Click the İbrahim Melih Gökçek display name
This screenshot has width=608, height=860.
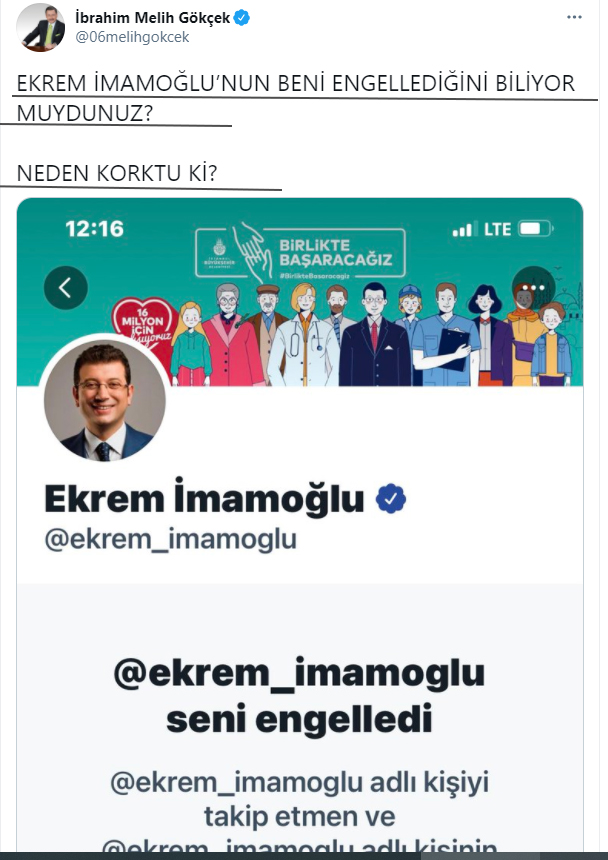coord(152,18)
